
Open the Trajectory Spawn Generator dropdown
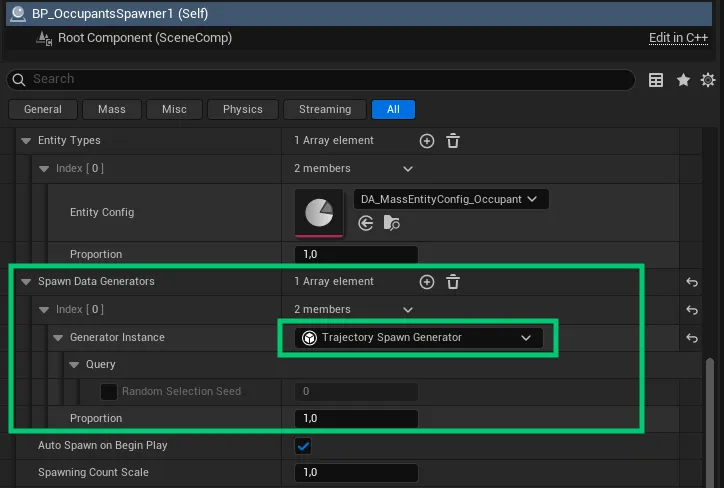tap(418, 338)
